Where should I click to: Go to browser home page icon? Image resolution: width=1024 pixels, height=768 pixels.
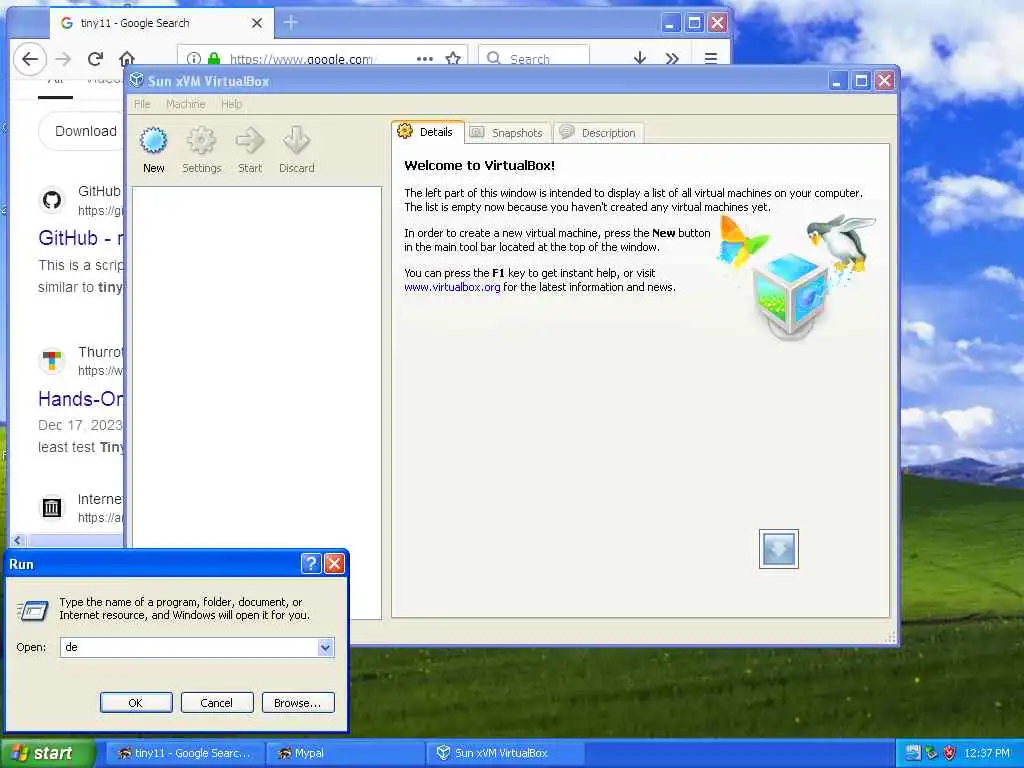coord(127,59)
